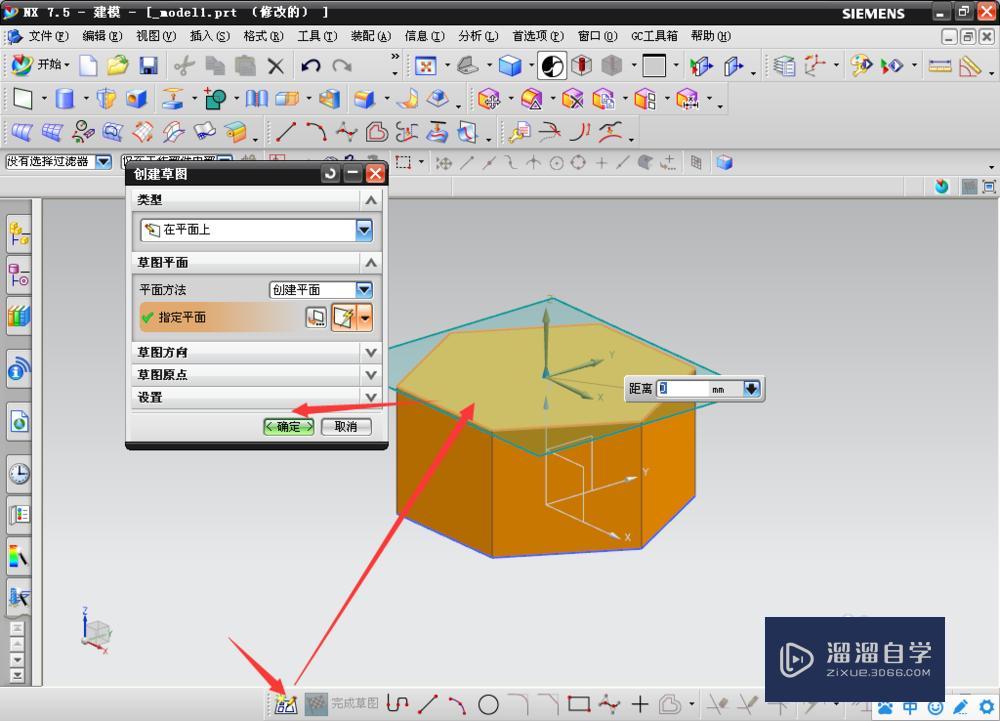Click the Arc tool in the curve toolbar
This screenshot has width=1000, height=721.
pos(316,132)
